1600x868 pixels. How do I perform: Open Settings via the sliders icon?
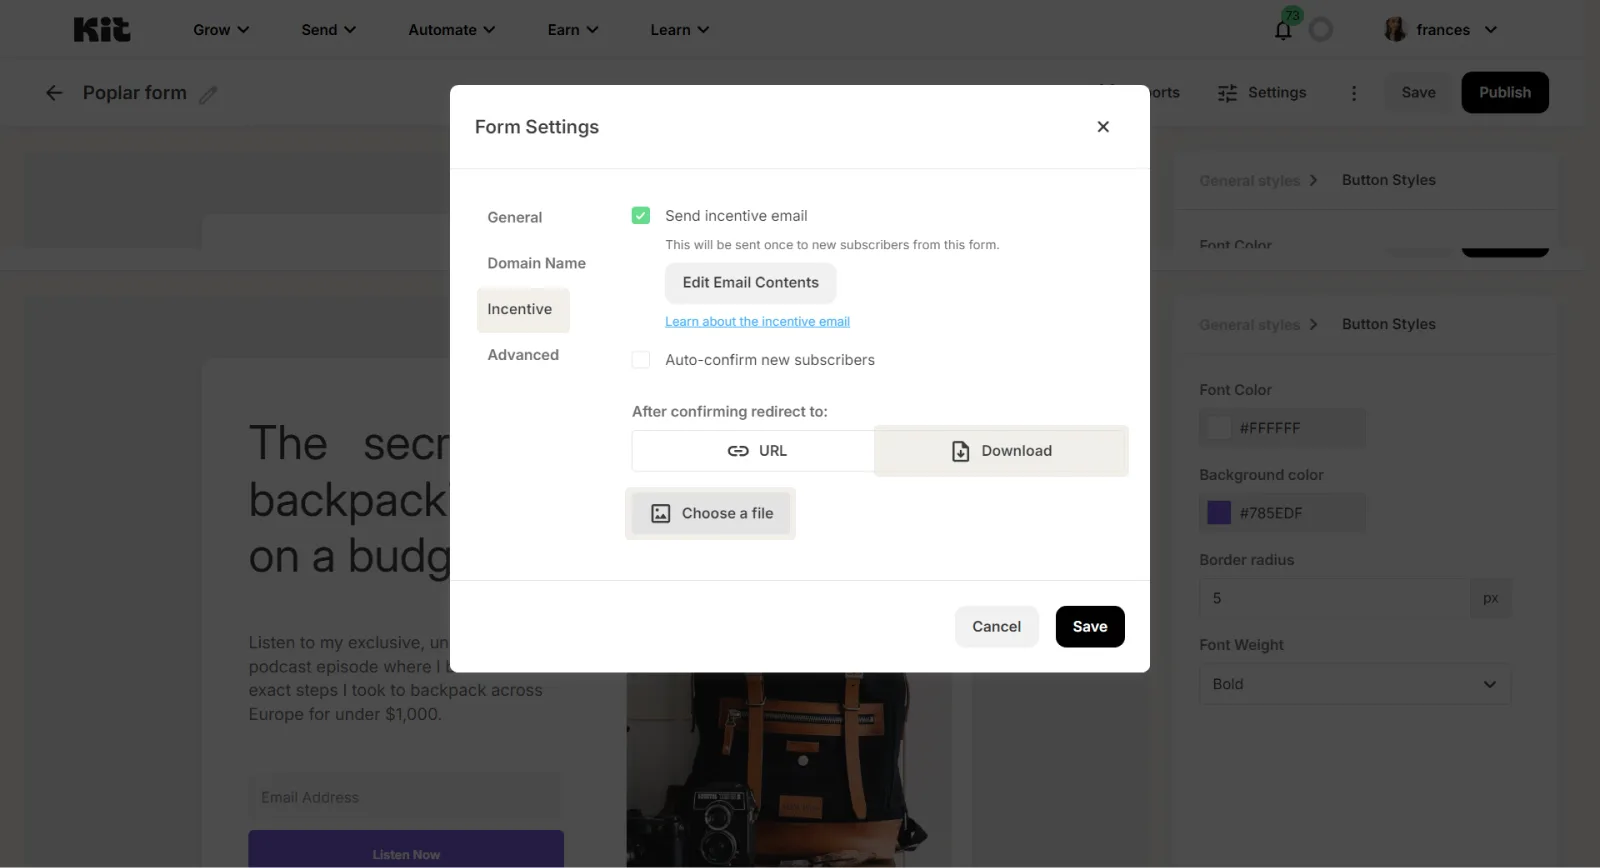click(1227, 93)
